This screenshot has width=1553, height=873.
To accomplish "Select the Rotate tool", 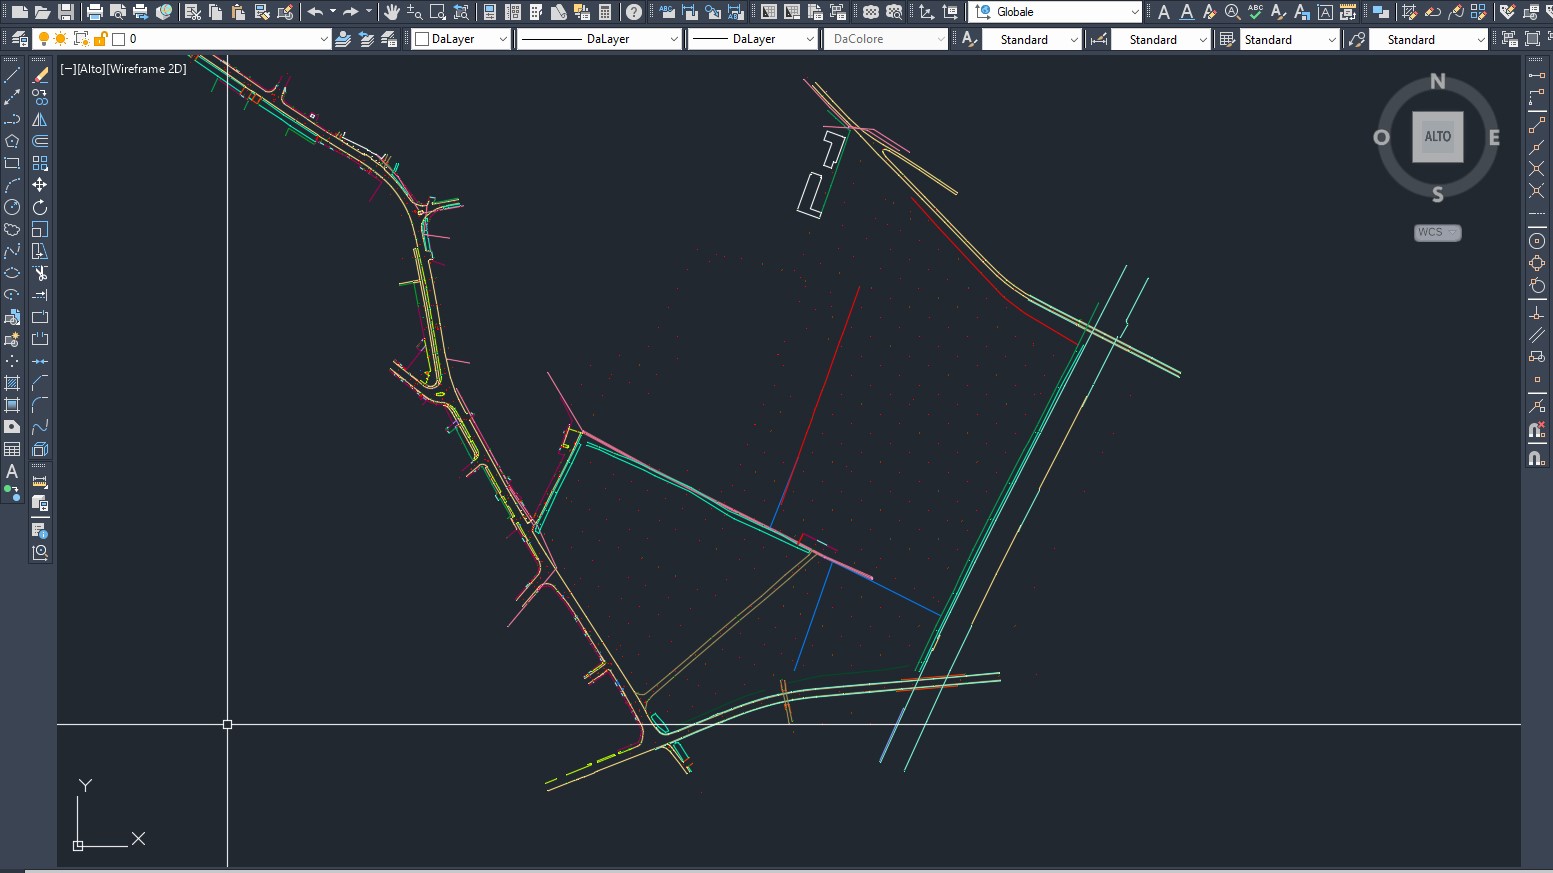I will point(40,207).
